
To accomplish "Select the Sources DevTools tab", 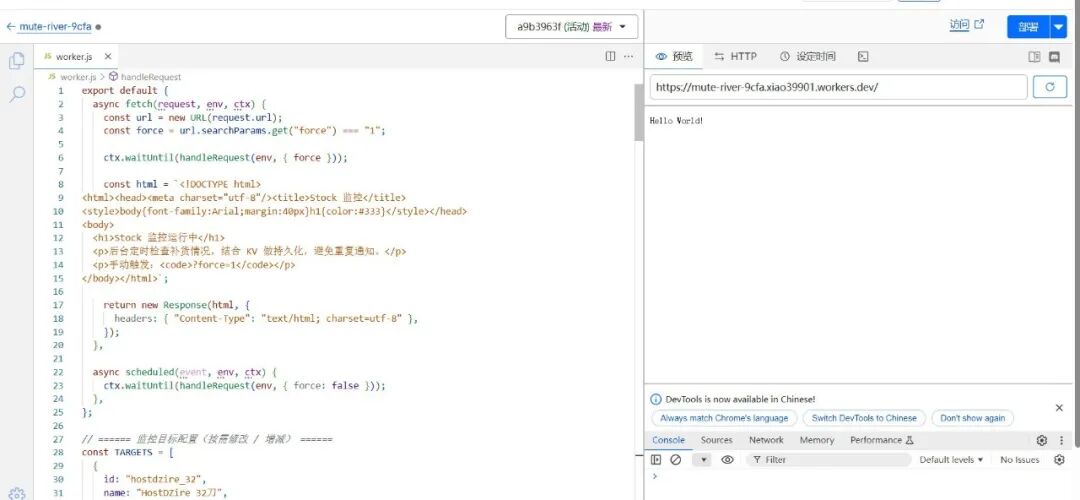I will [716, 440].
